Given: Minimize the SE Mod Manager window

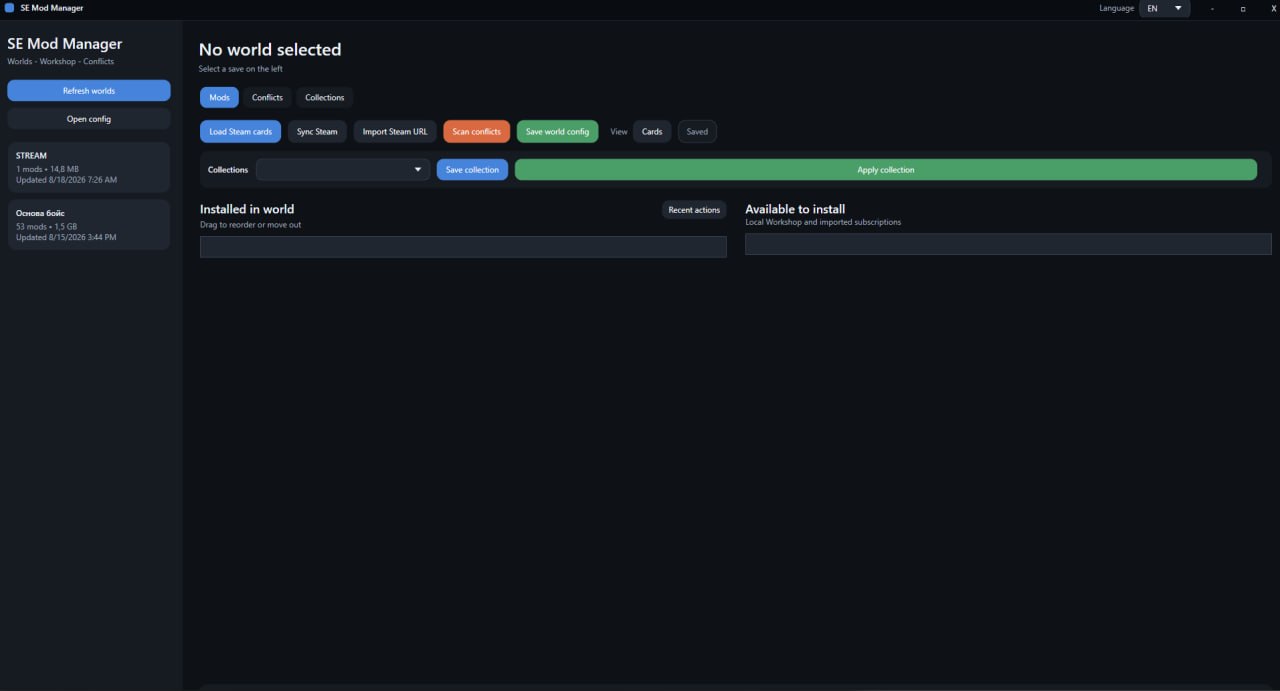Looking at the screenshot, I should pos(1212,8).
